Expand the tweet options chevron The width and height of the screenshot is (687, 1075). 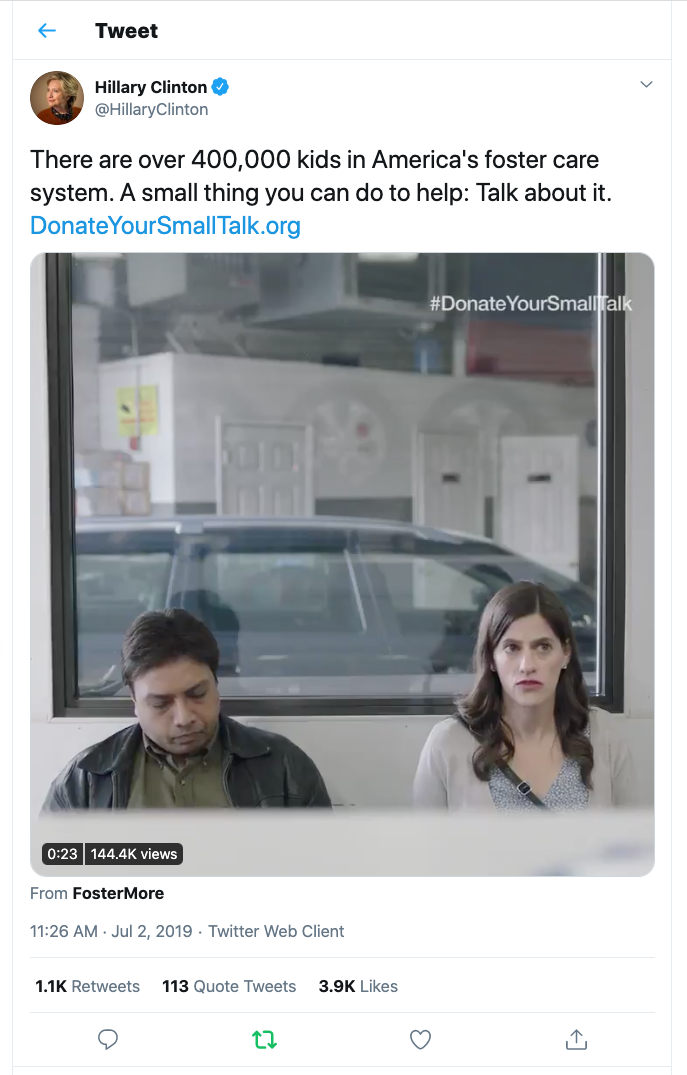pyautogui.click(x=646, y=84)
